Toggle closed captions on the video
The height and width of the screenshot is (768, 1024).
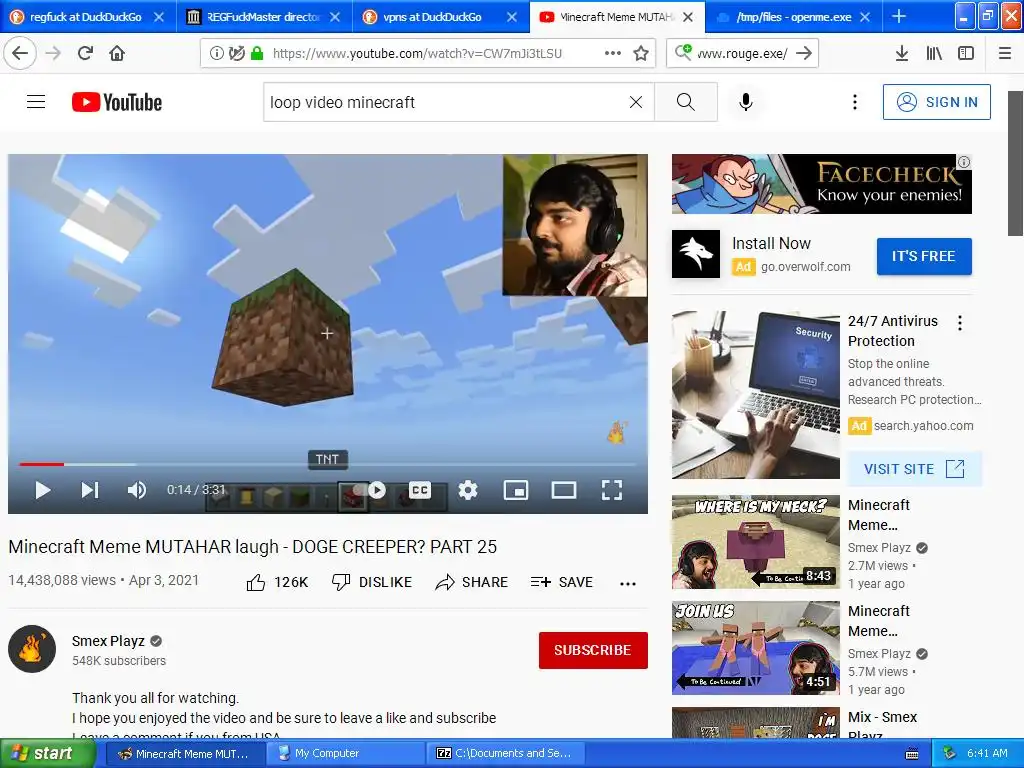[420, 490]
